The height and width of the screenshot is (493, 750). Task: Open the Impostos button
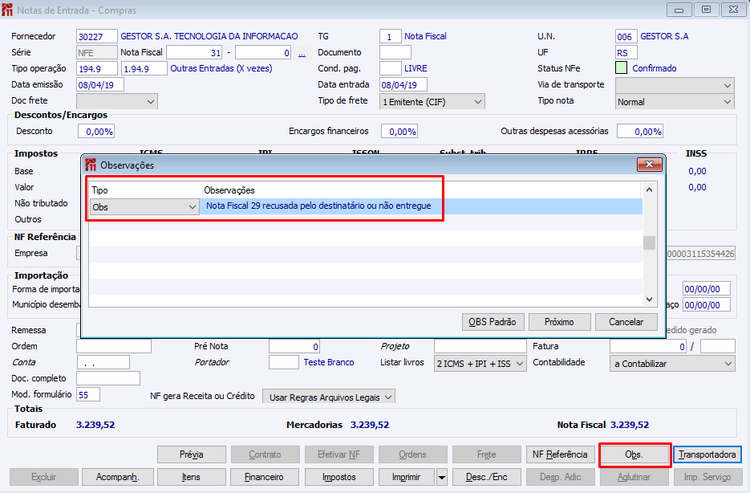coord(339,477)
